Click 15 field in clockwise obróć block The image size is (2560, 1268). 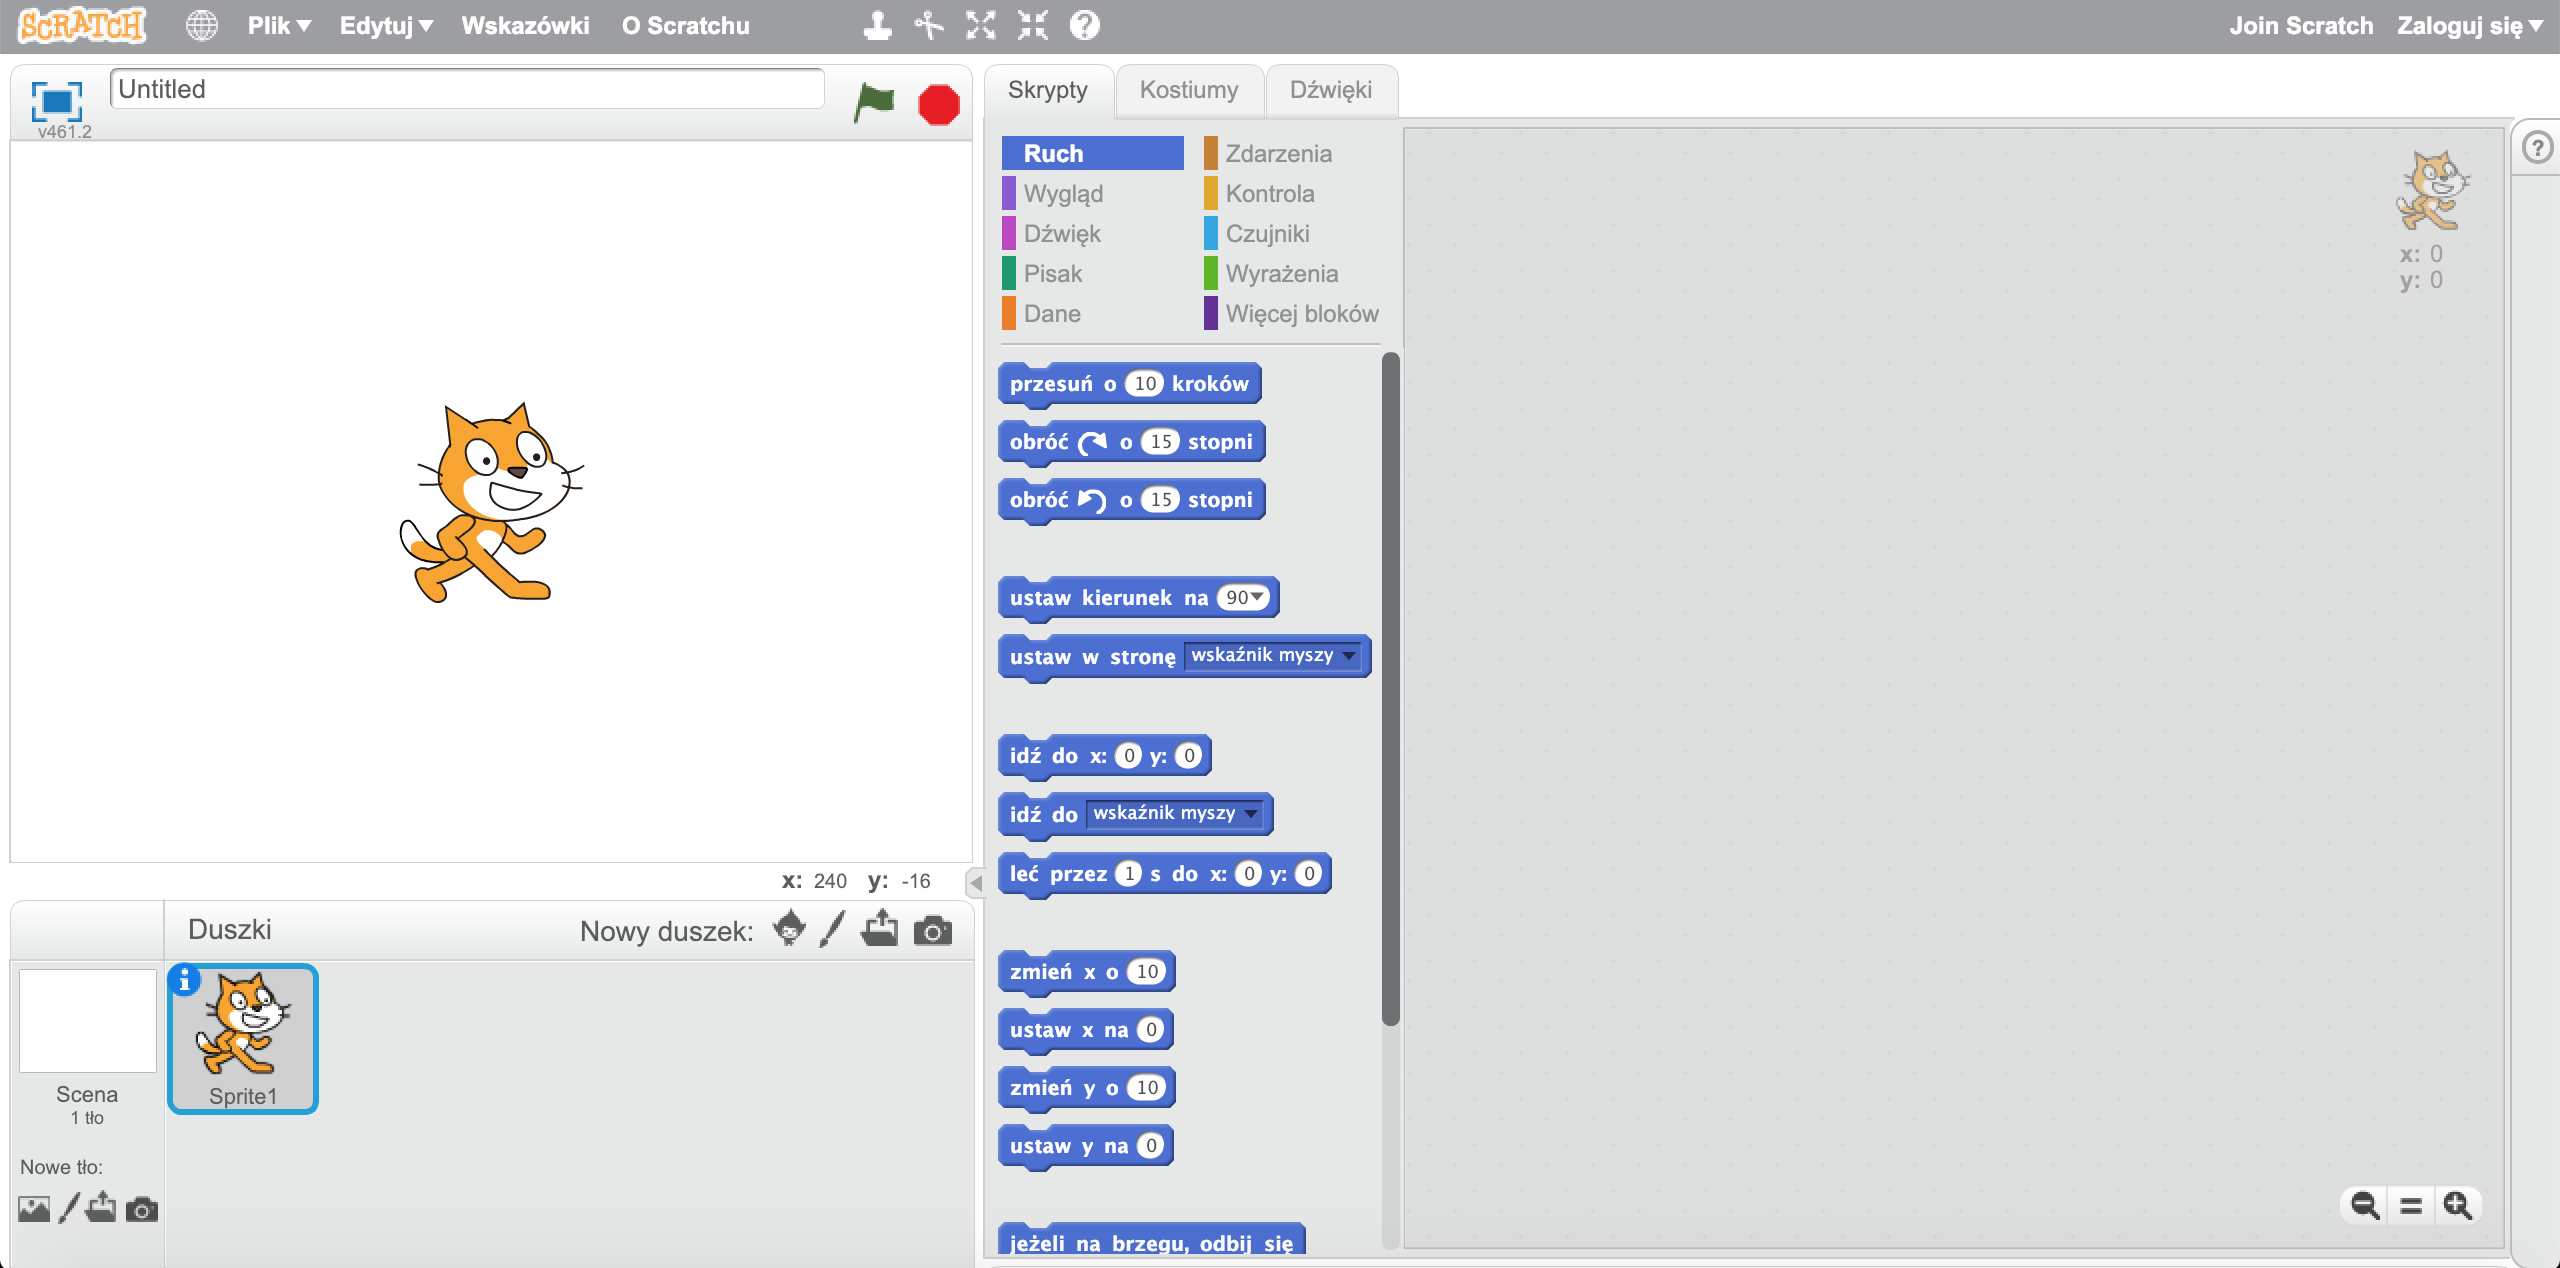coord(1160,441)
